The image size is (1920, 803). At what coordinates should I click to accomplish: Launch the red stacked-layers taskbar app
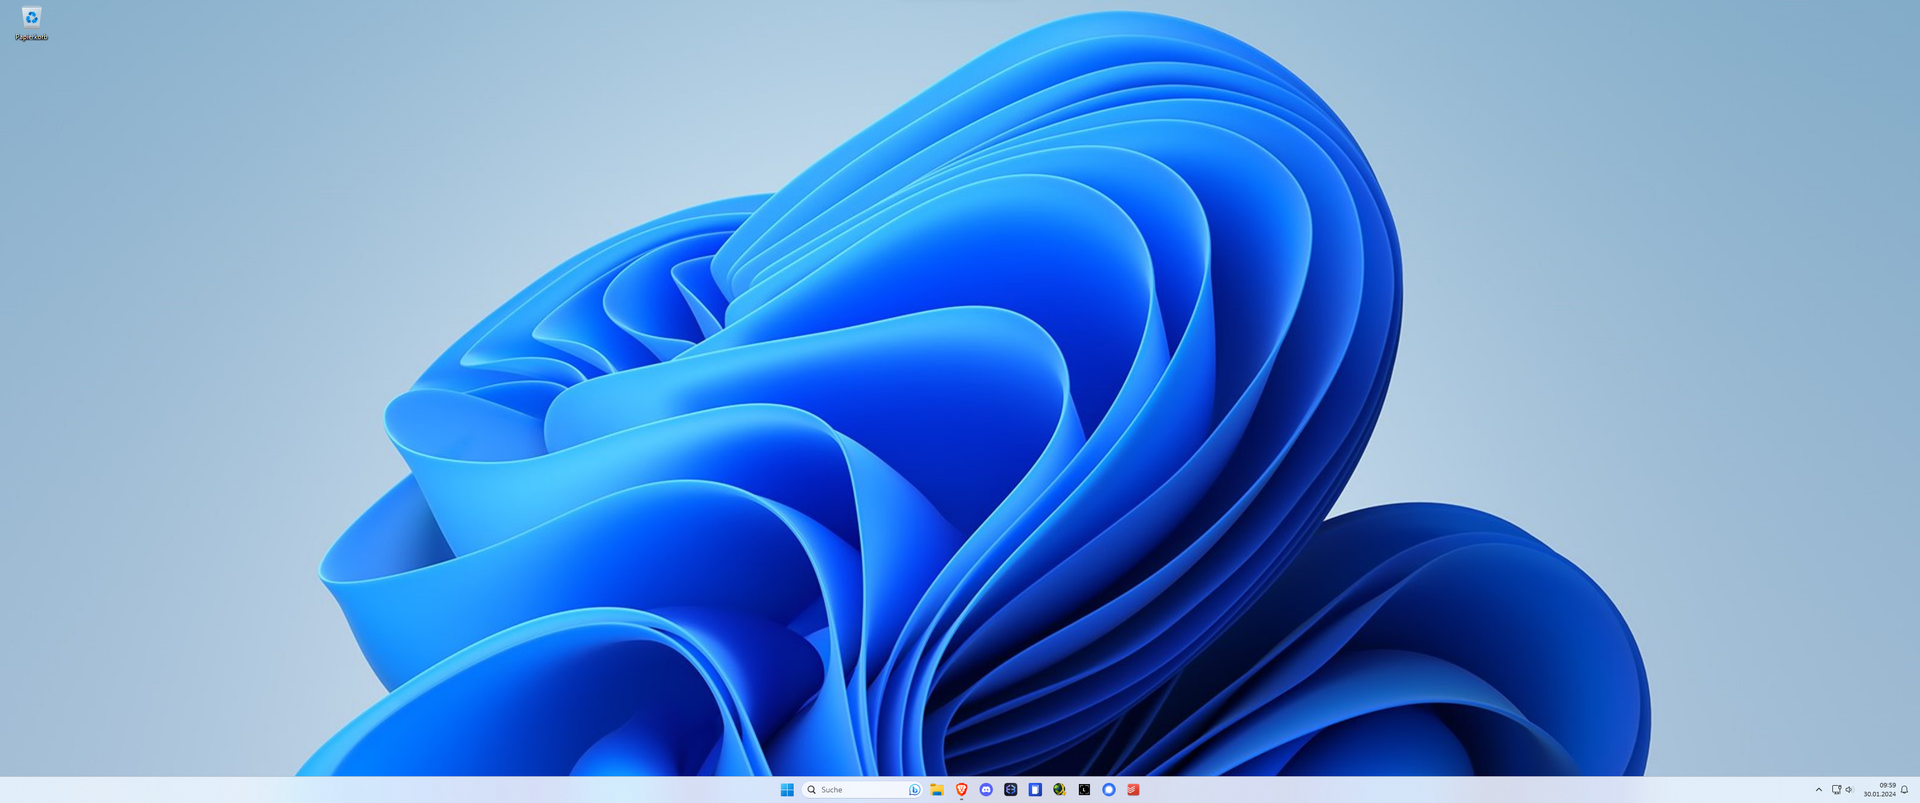(1133, 790)
